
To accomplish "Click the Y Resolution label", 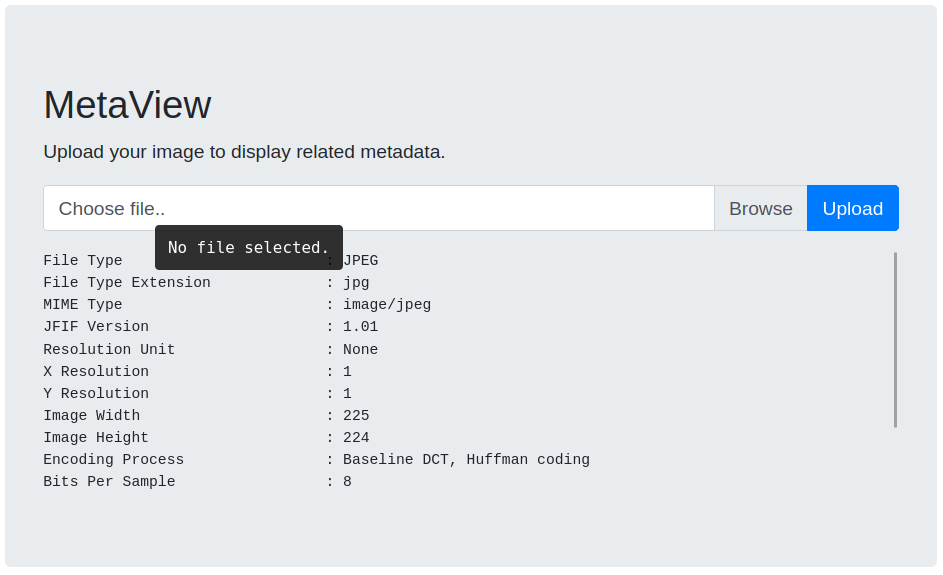I will point(96,394).
